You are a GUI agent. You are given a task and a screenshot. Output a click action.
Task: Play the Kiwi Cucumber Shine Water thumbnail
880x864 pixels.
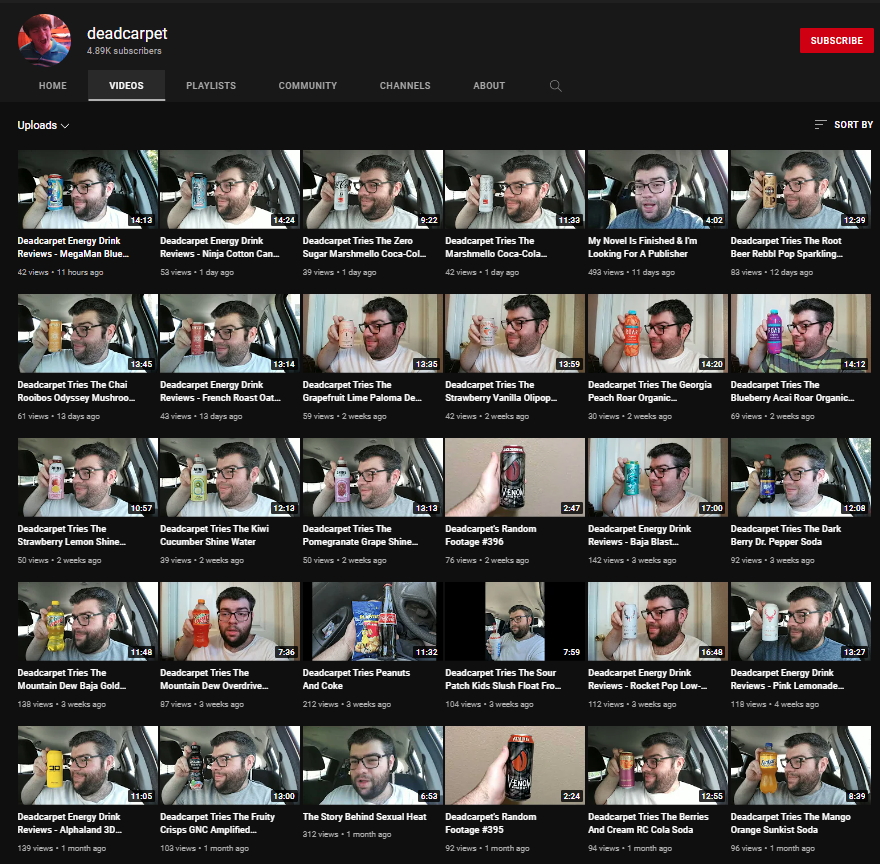pos(230,477)
